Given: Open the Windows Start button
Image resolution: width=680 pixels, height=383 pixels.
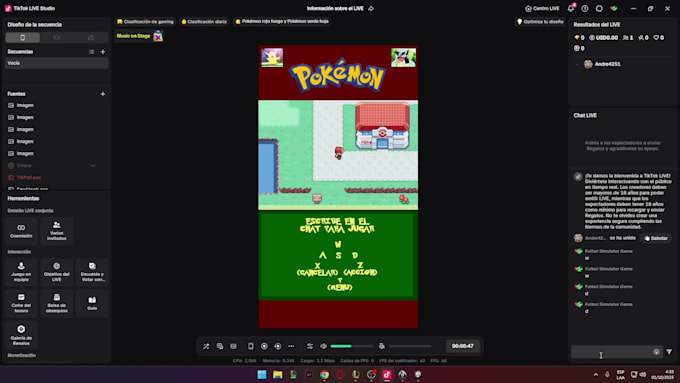Looking at the screenshot, I should (262, 375).
